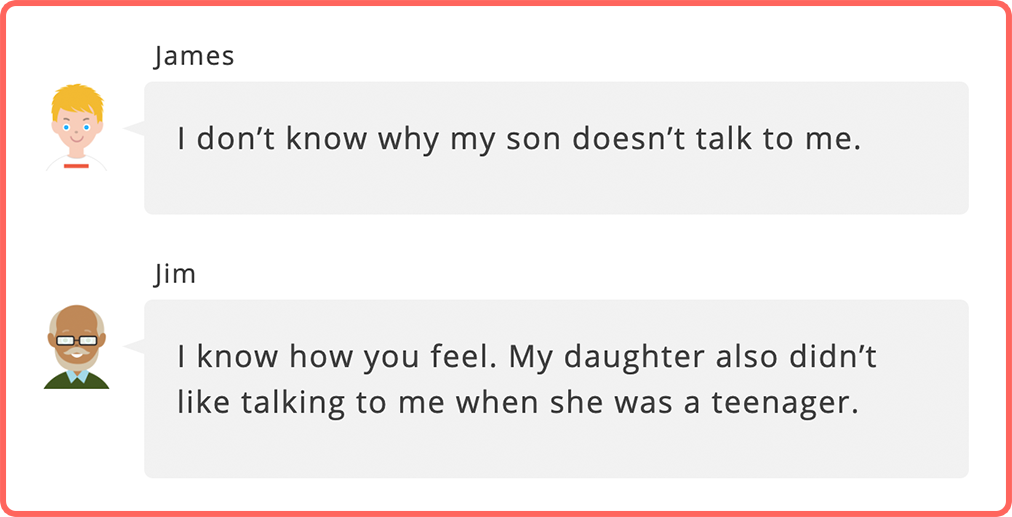The height and width of the screenshot is (517, 1012).
Task: Click James's blond-haired avatar
Action: pos(77,128)
